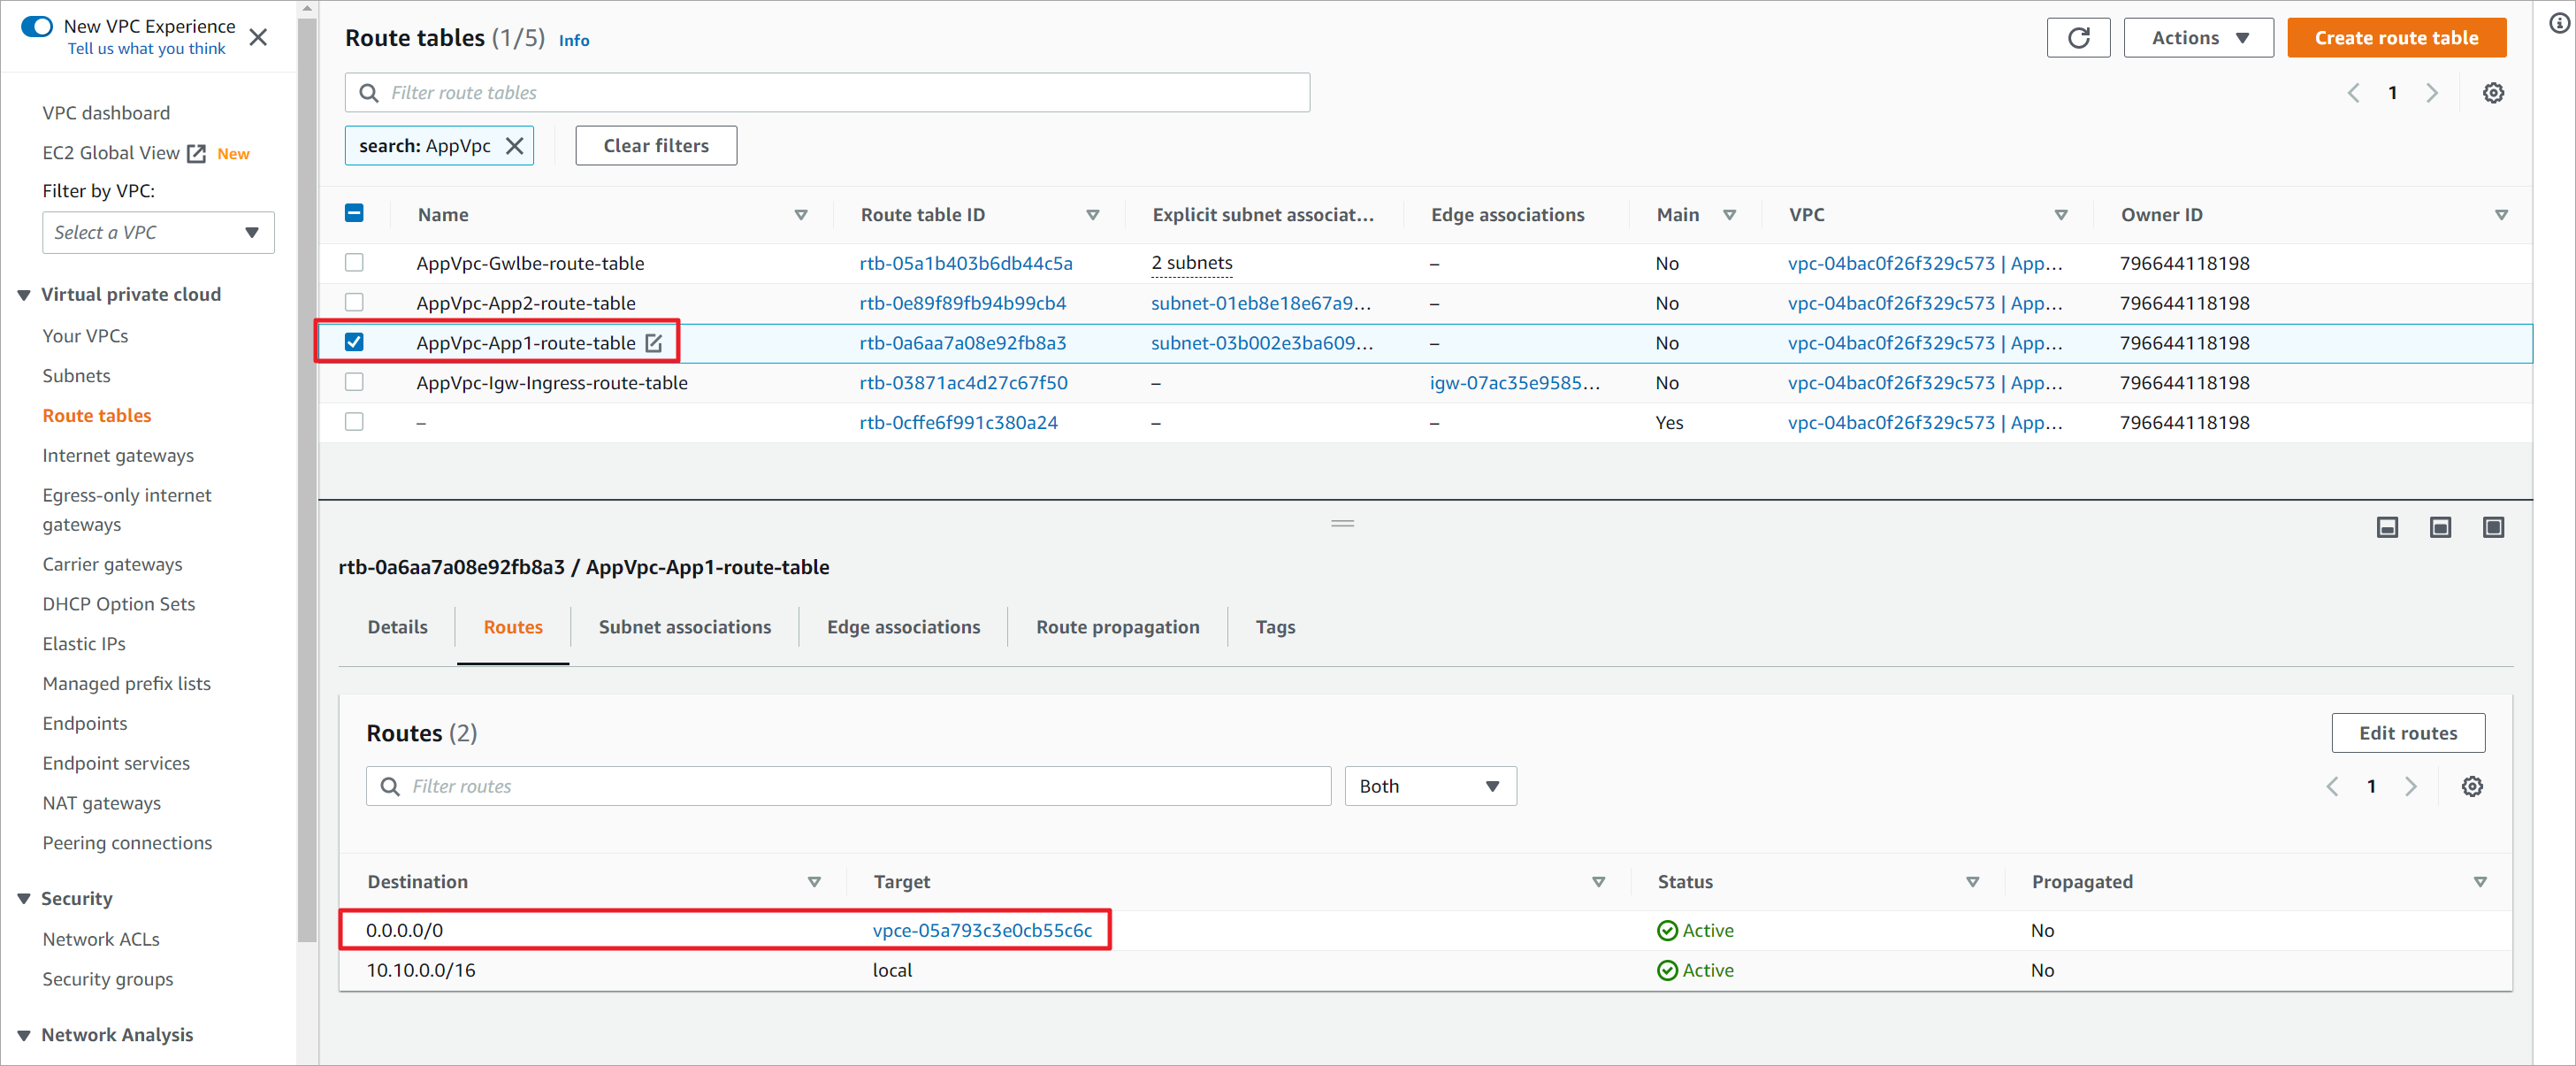Go to NAT gateways in sidebar
Screen dimensions: 2576x1066
click(x=101, y=804)
